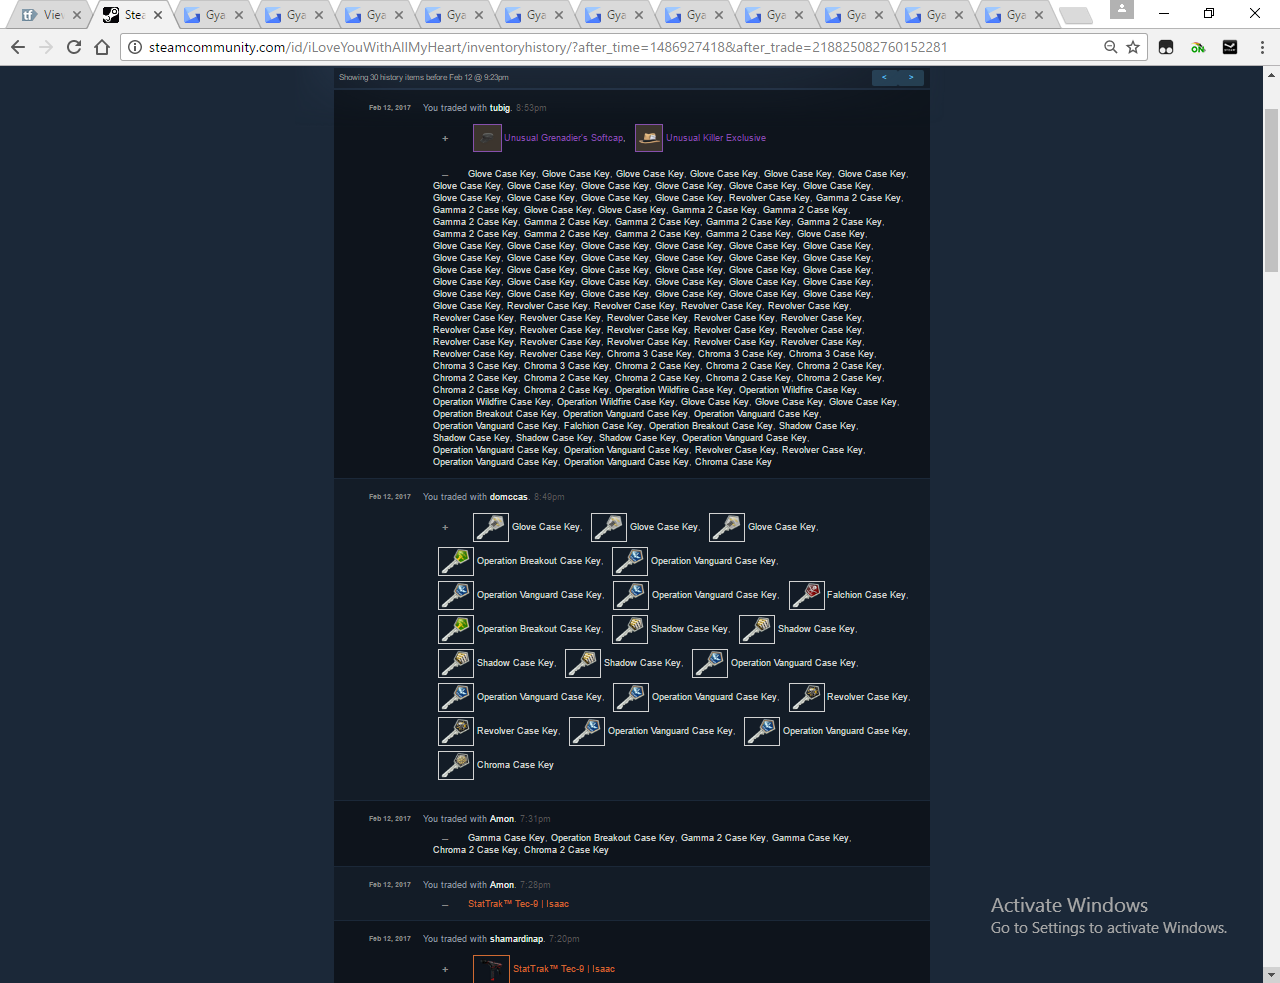Open a new browser tab

point(1076,15)
